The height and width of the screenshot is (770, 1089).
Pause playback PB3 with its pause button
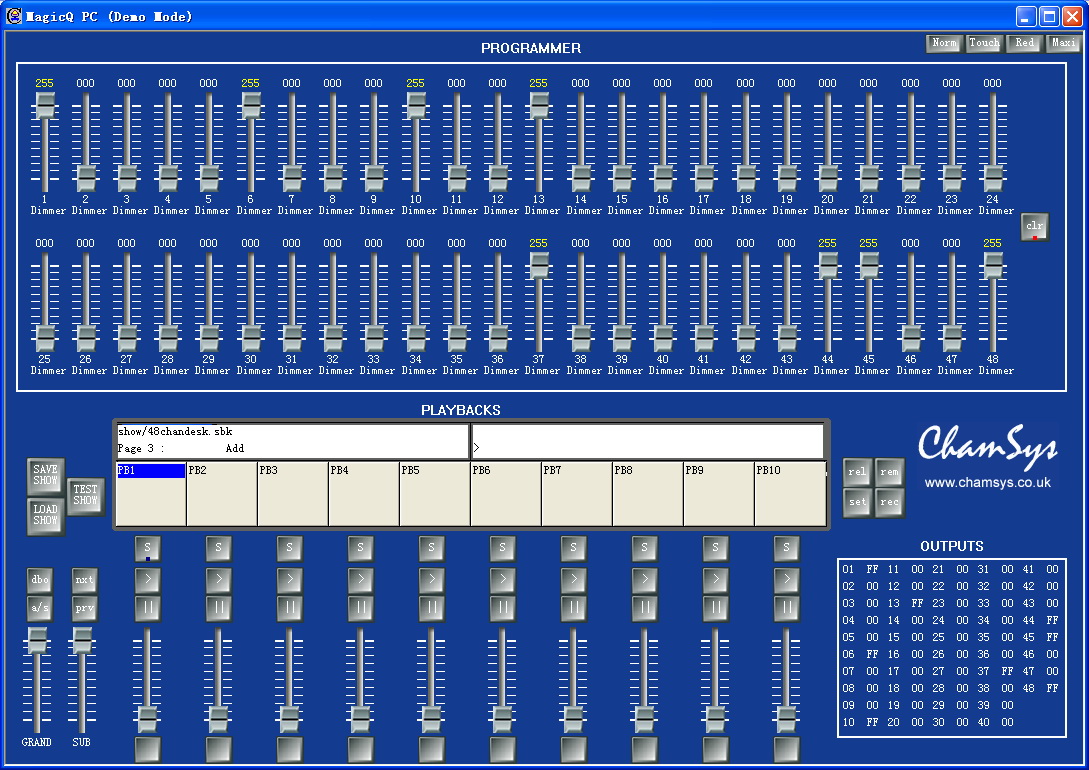click(290, 608)
